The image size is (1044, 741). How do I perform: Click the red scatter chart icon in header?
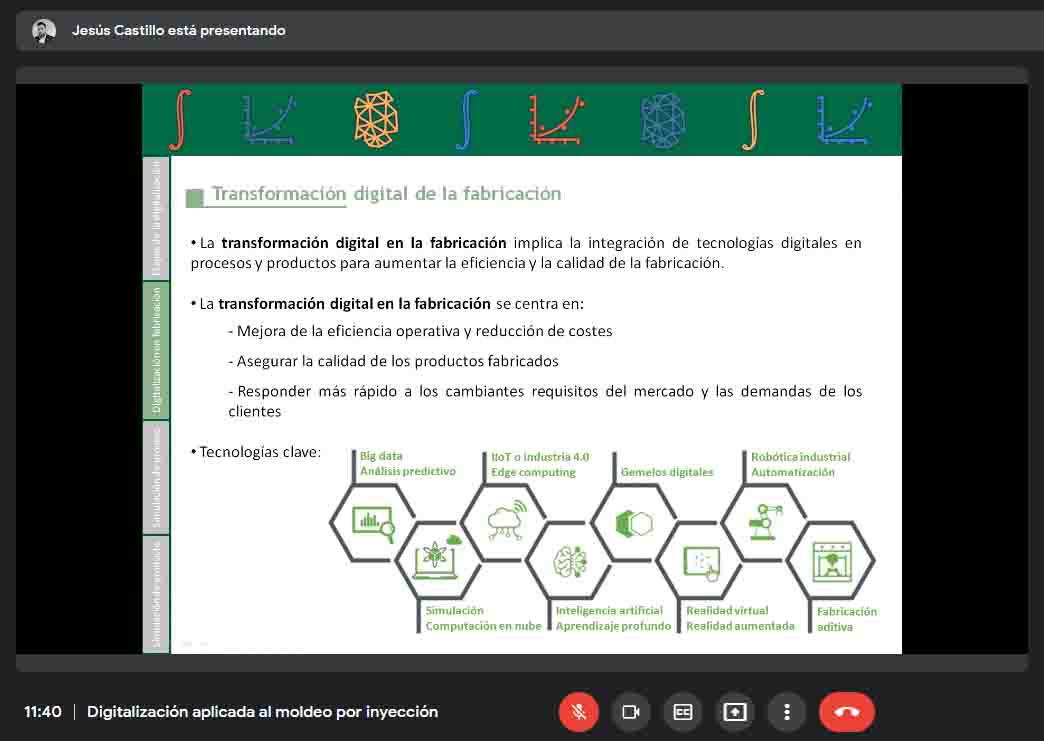coord(556,120)
